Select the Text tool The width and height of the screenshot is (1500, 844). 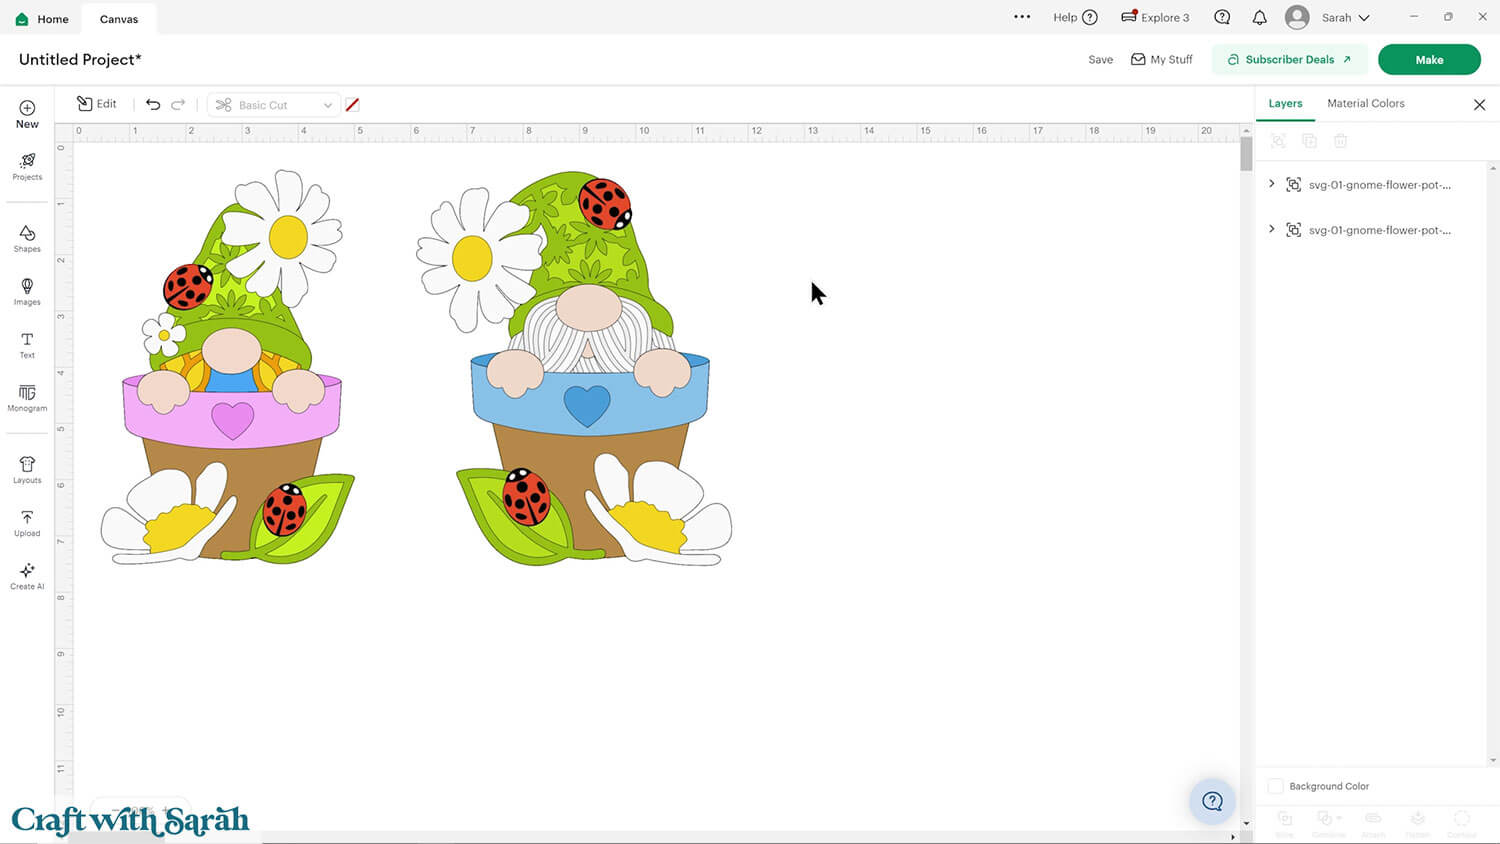pos(27,345)
